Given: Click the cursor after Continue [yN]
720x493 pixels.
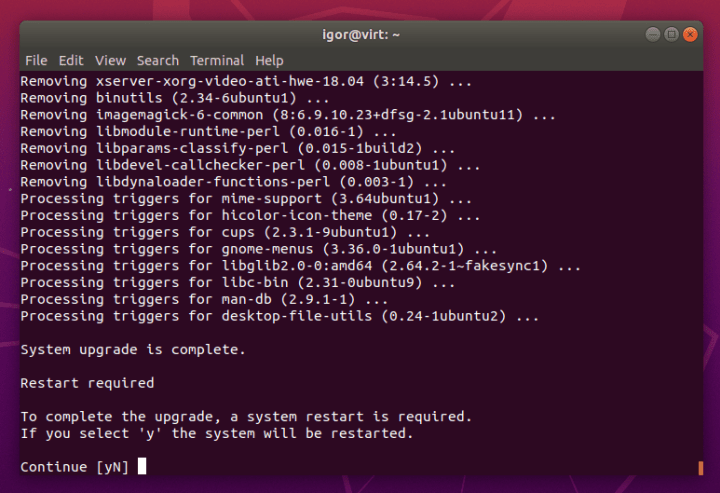Looking at the screenshot, I should 142,466.
